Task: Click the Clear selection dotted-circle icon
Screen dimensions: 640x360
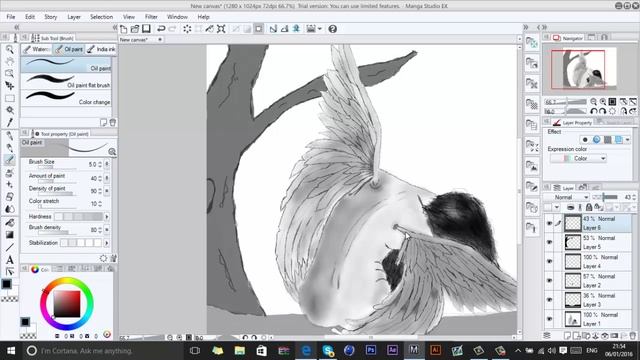Action: [187, 29]
